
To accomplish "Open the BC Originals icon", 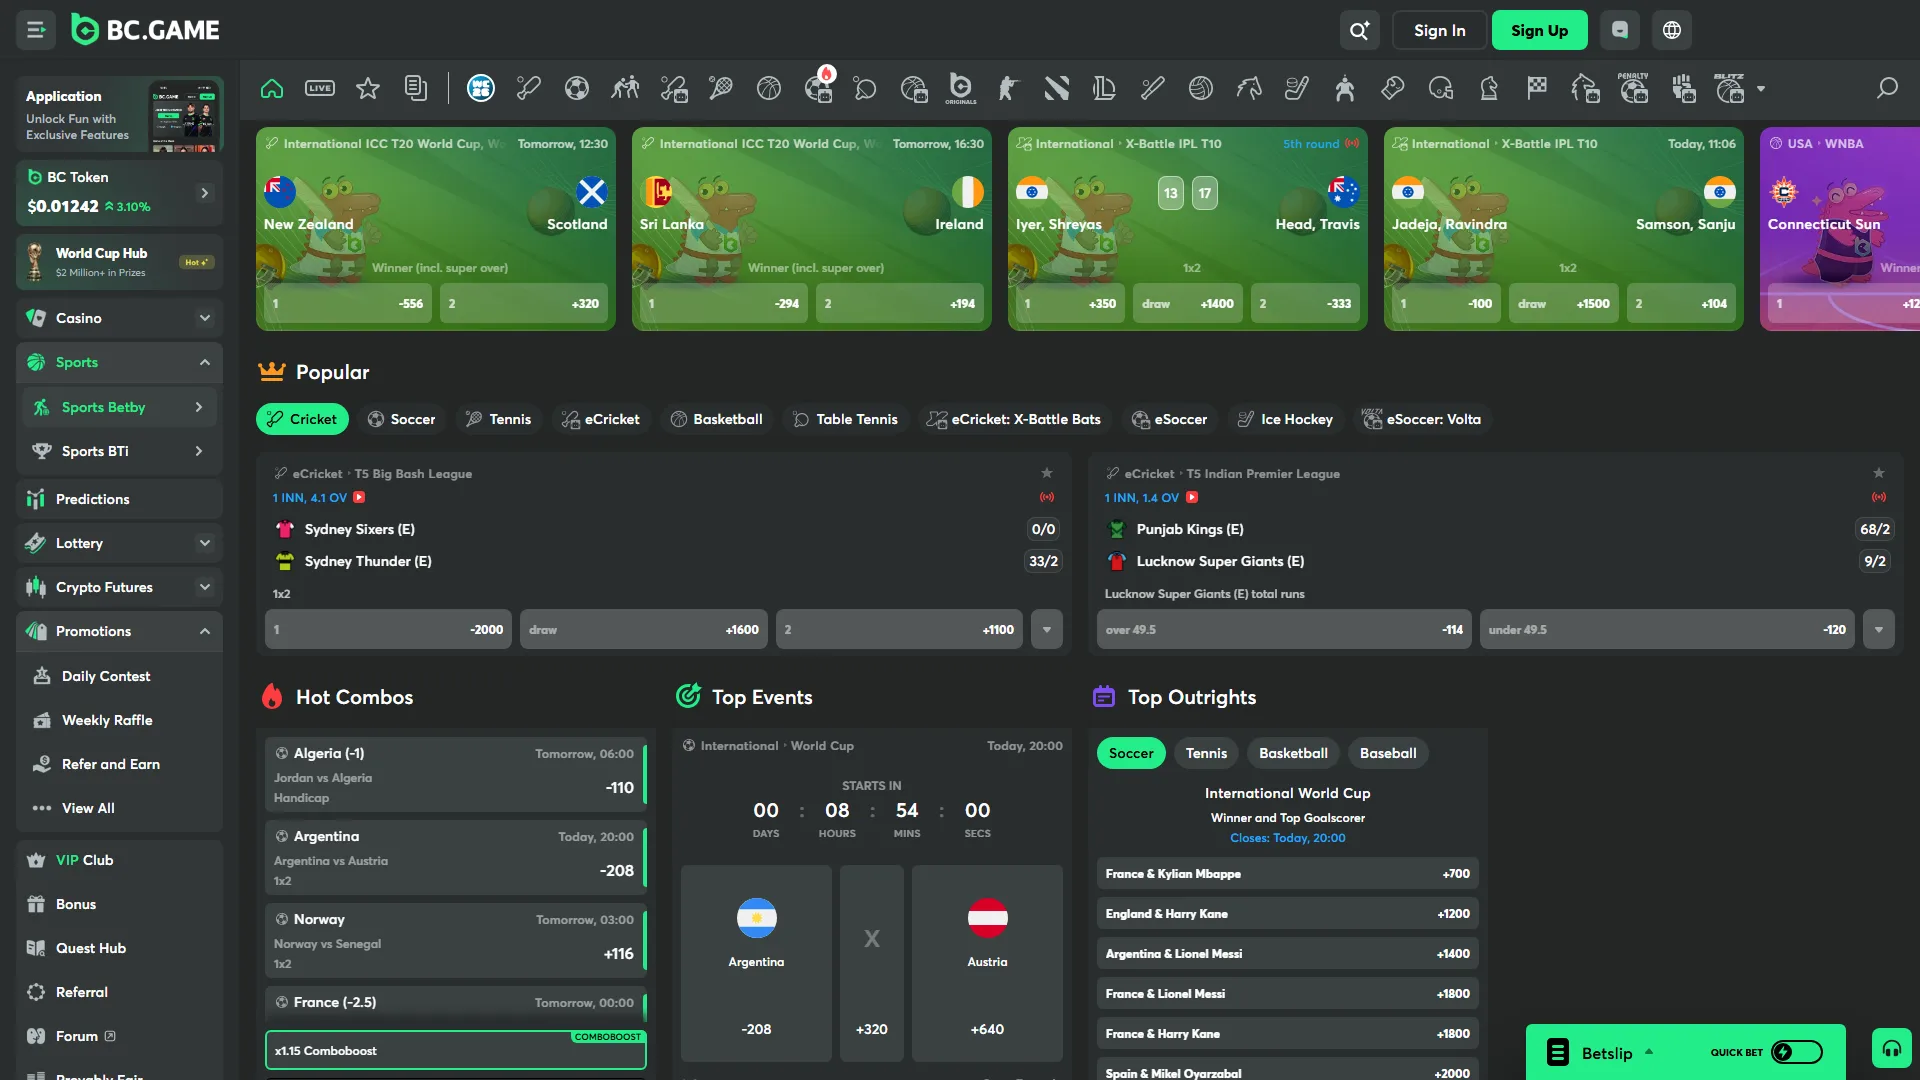I will tap(961, 88).
